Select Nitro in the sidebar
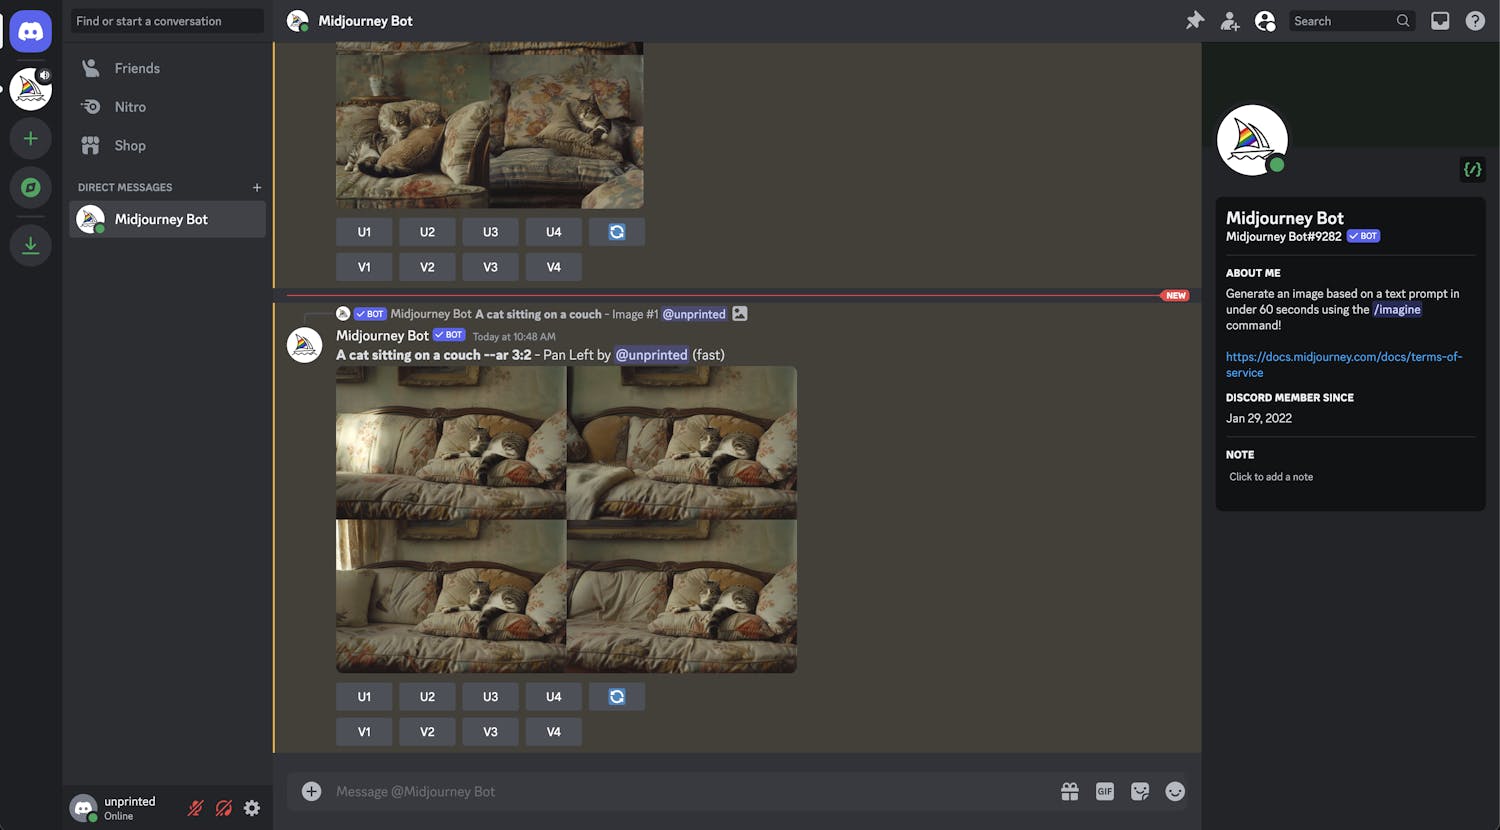Screen dimensions: 1500x830 [x=130, y=107]
